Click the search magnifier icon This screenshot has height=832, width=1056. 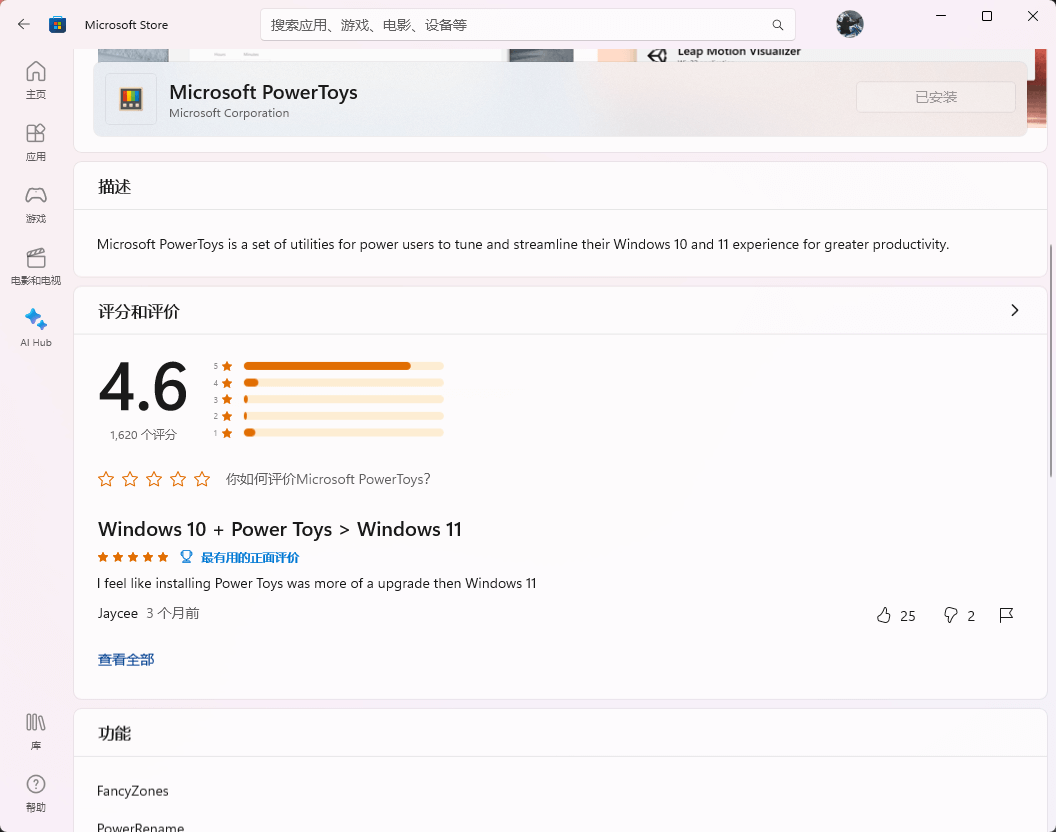point(778,24)
